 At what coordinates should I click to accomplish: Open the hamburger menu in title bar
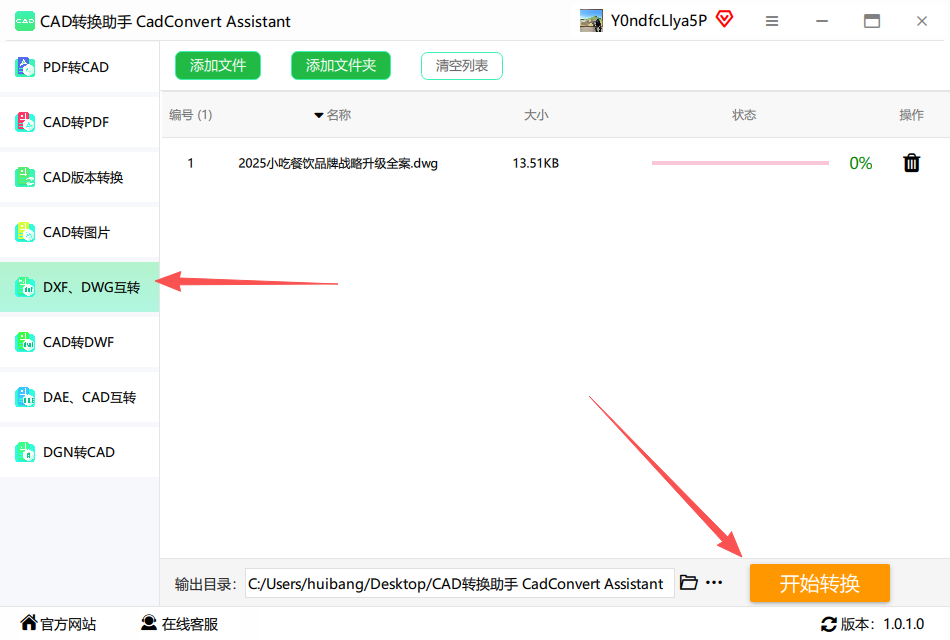coord(772,21)
